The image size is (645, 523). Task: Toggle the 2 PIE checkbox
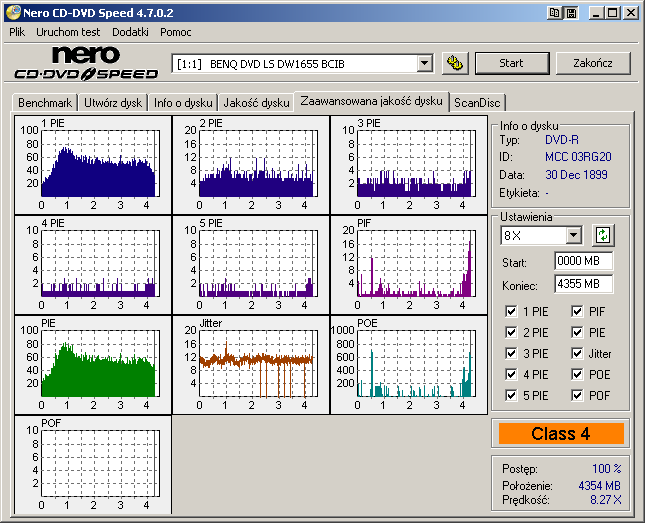[511, 332]
